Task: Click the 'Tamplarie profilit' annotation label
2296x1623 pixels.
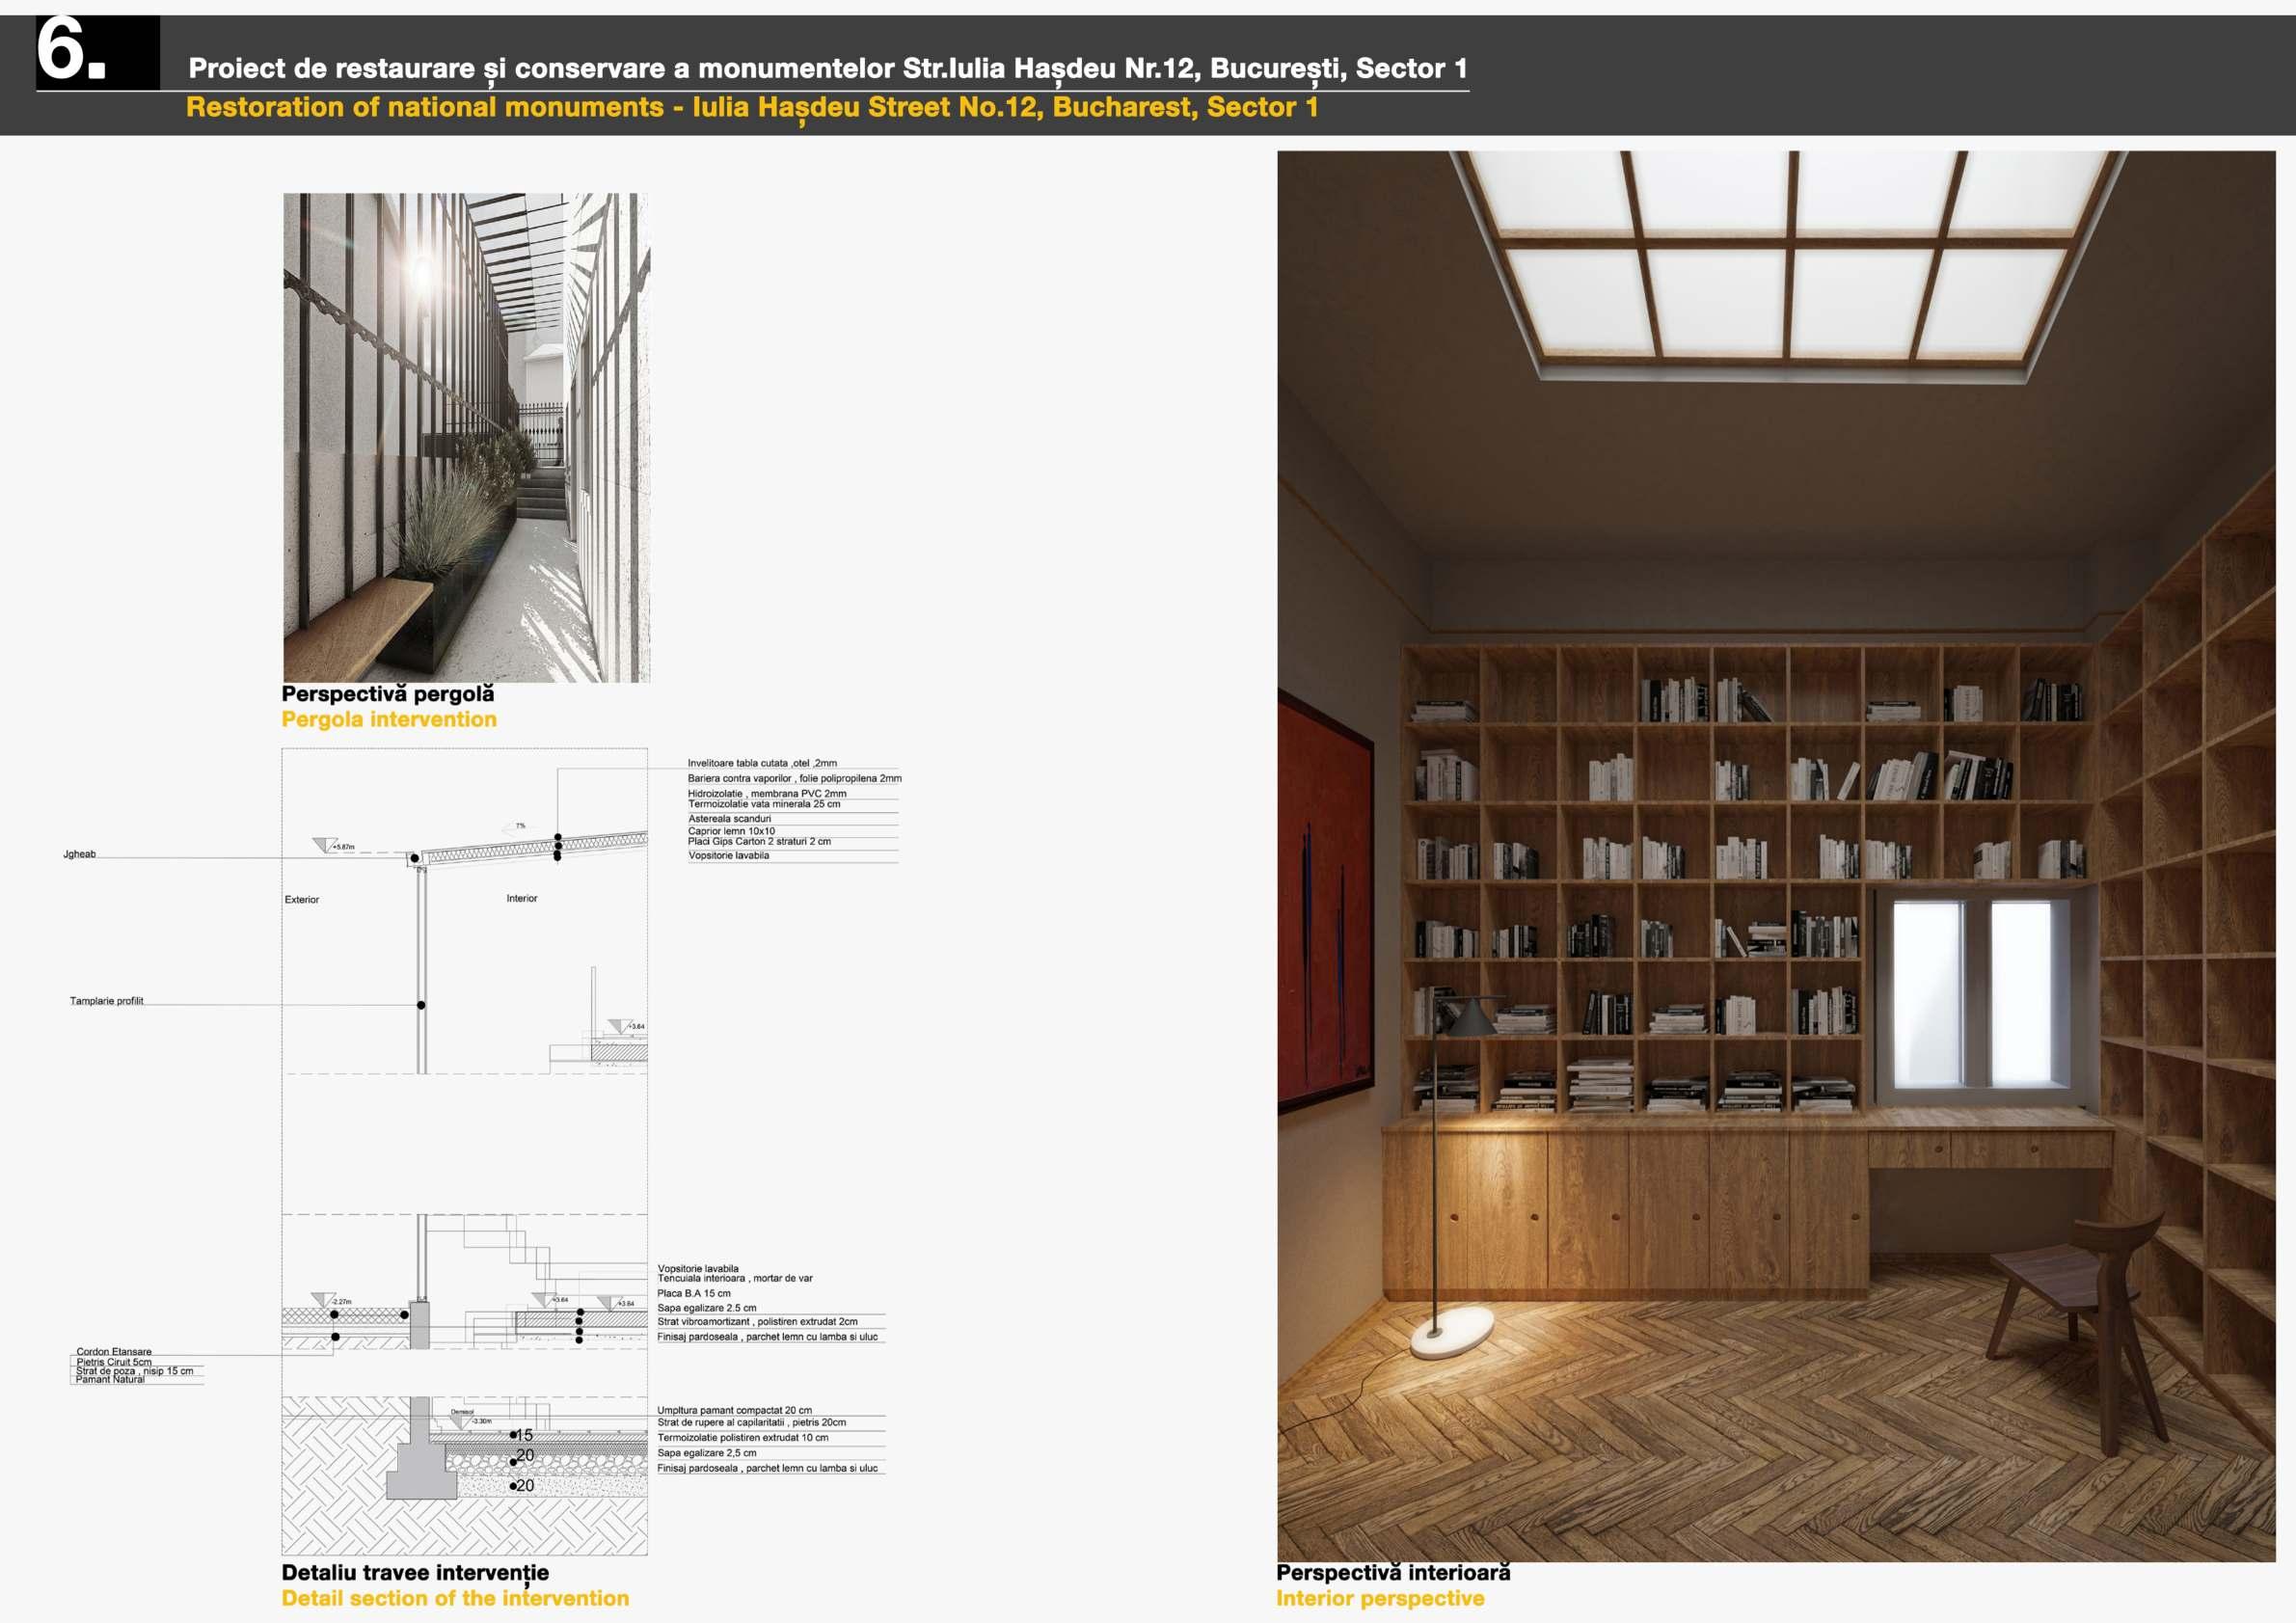Action: tap(106, 1001)
